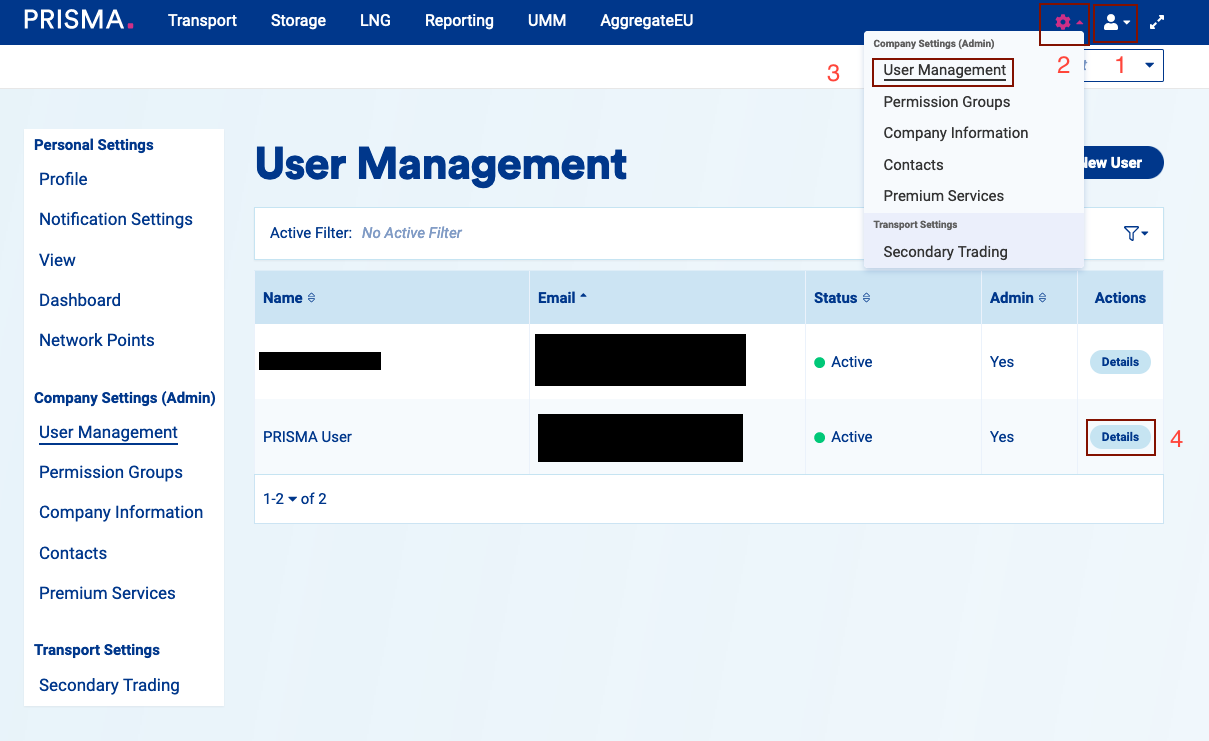
Task: Click the fullscreen expand arrows icon
Action: [1157, 22]
